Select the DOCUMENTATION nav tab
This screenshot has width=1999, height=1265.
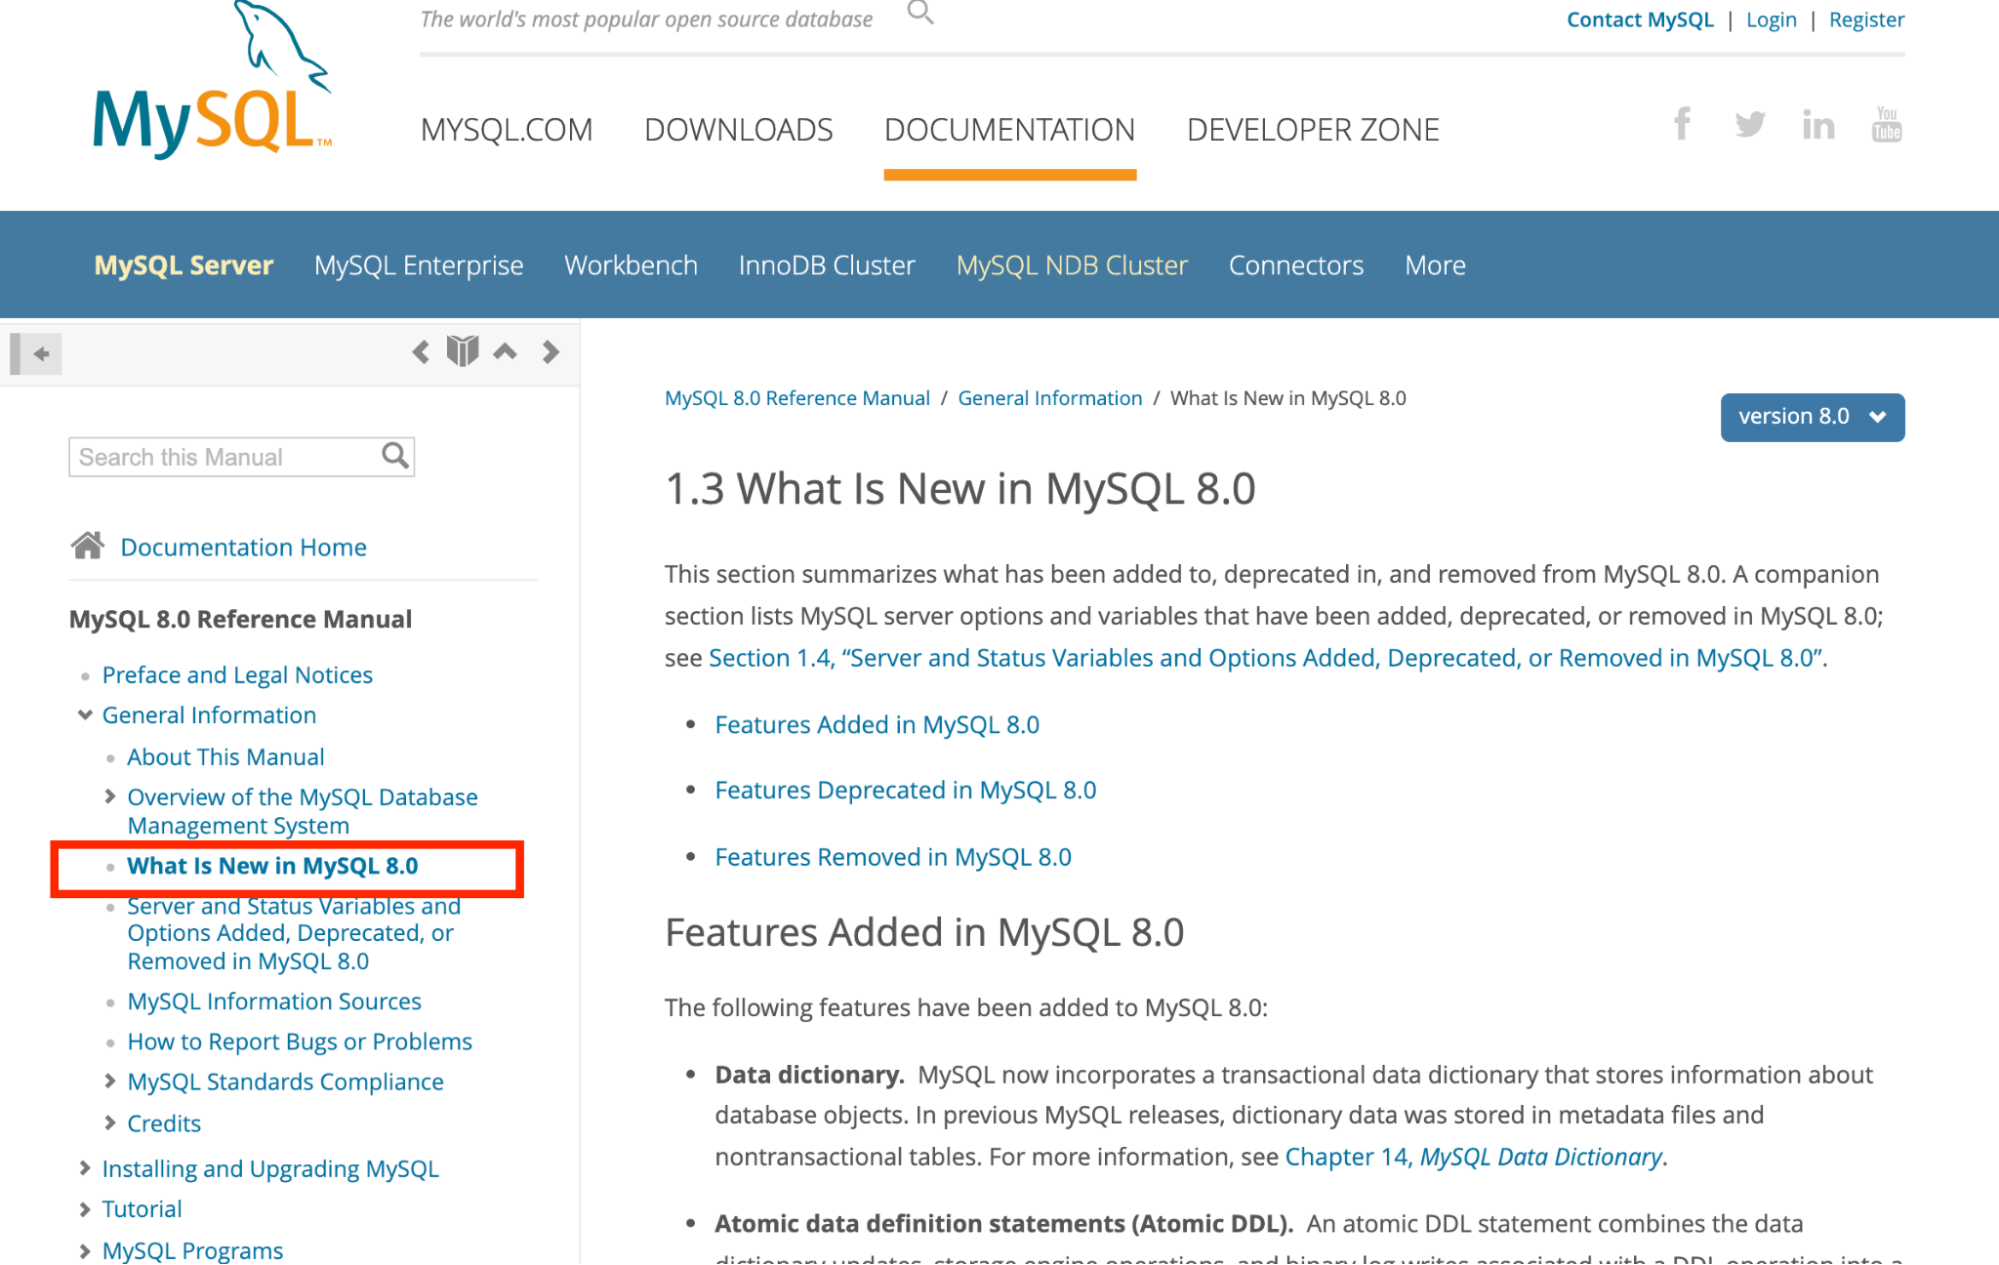(1009, 130)
